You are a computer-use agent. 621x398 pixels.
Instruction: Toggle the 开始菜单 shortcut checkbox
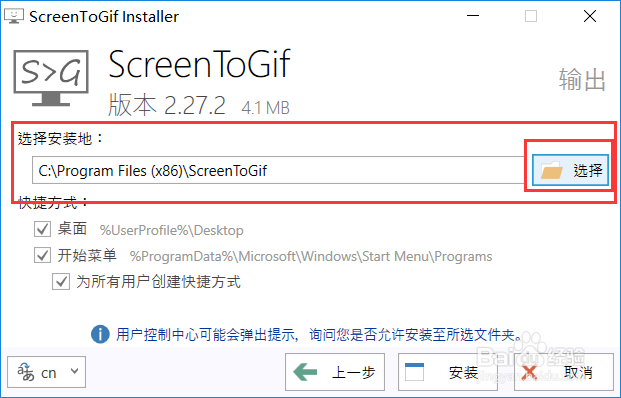[42, 255]
